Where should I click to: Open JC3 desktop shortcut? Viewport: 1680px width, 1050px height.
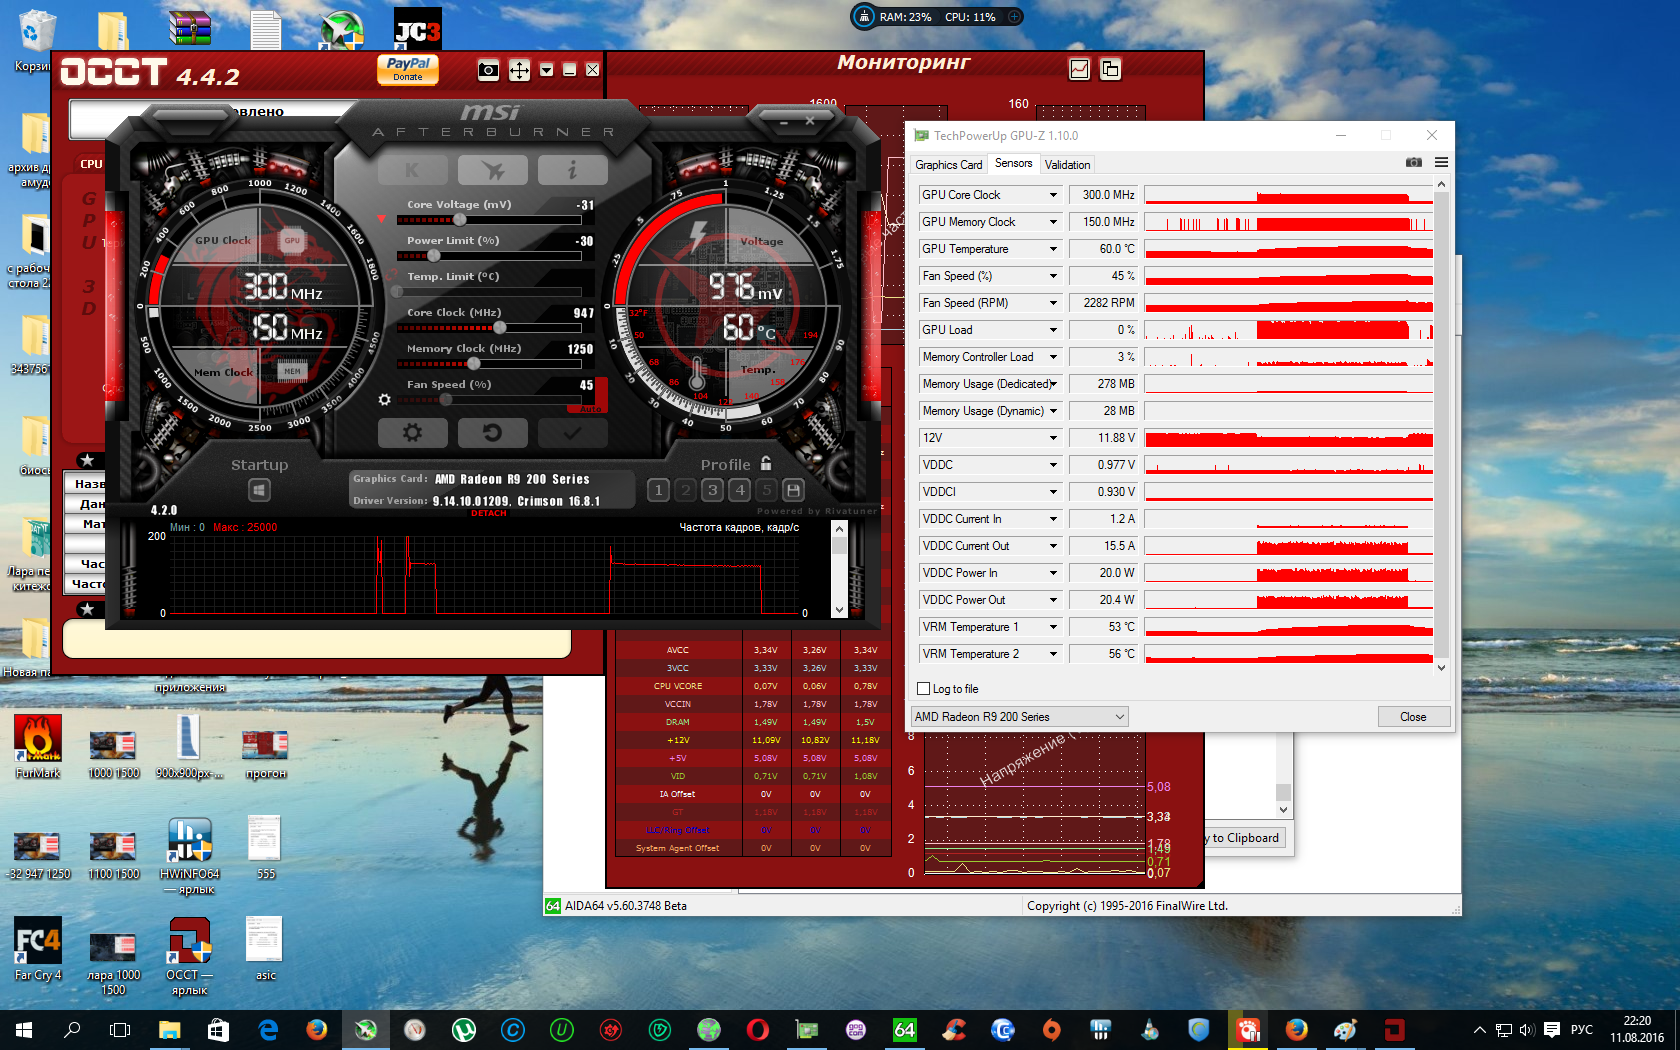click(x=418, y=29)
